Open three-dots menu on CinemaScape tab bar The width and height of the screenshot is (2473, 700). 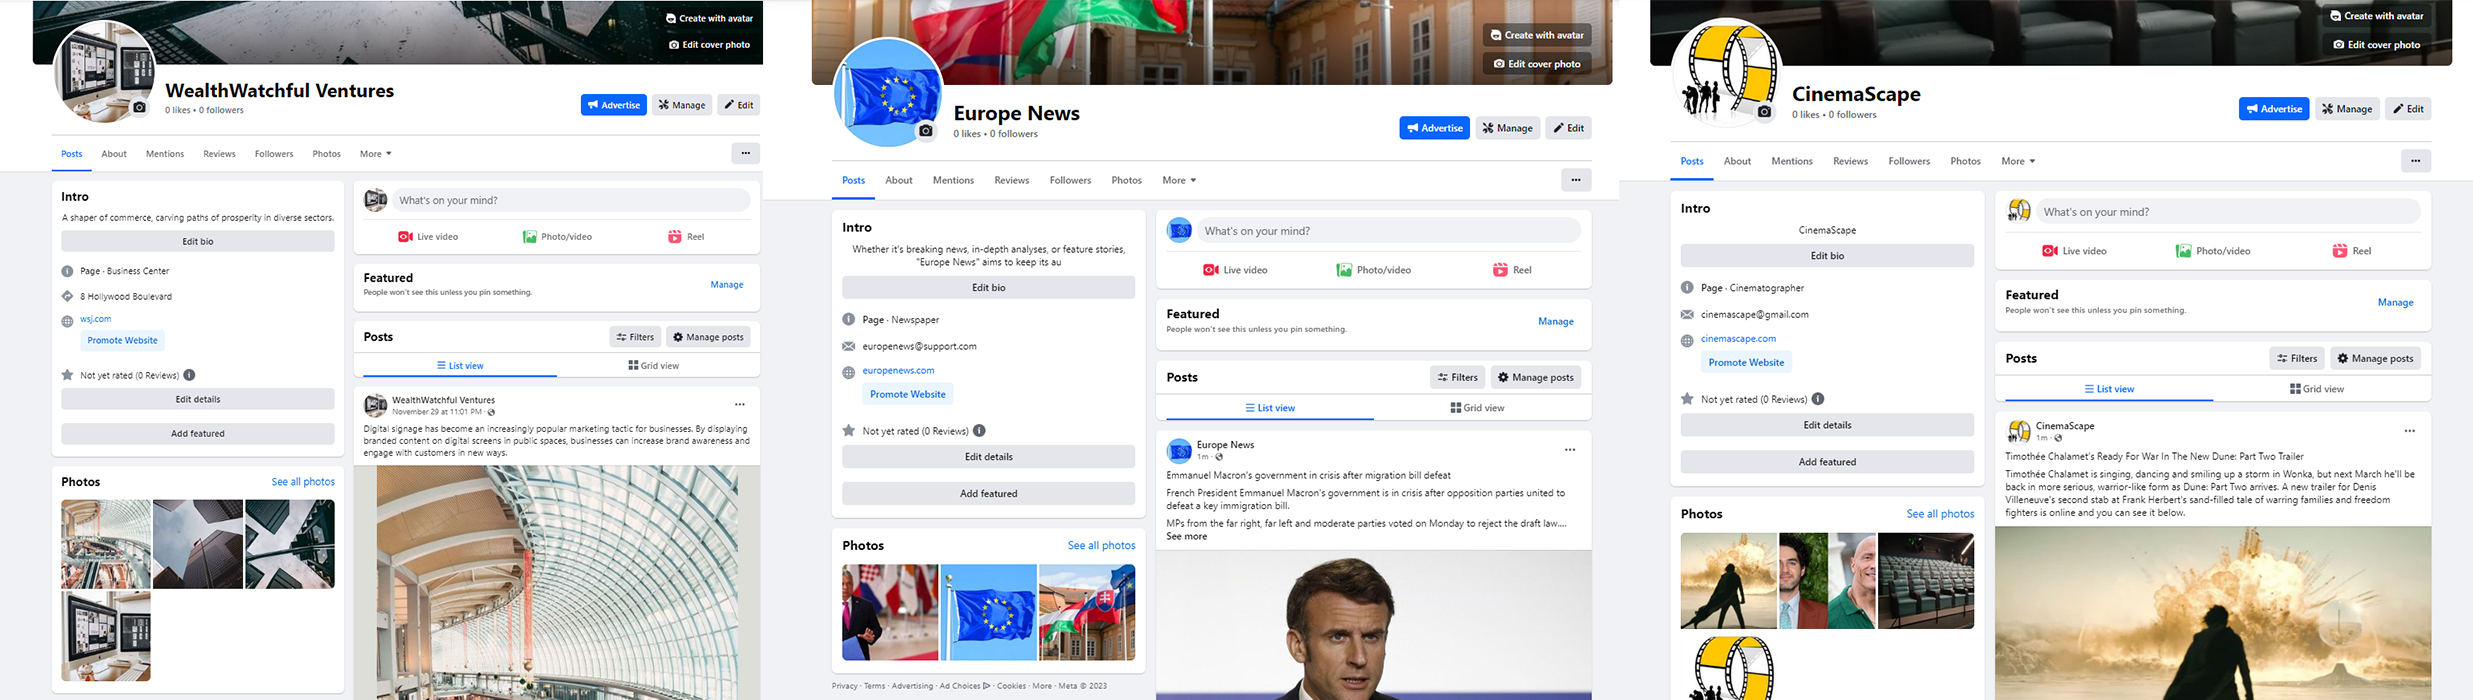(2415, 161)
